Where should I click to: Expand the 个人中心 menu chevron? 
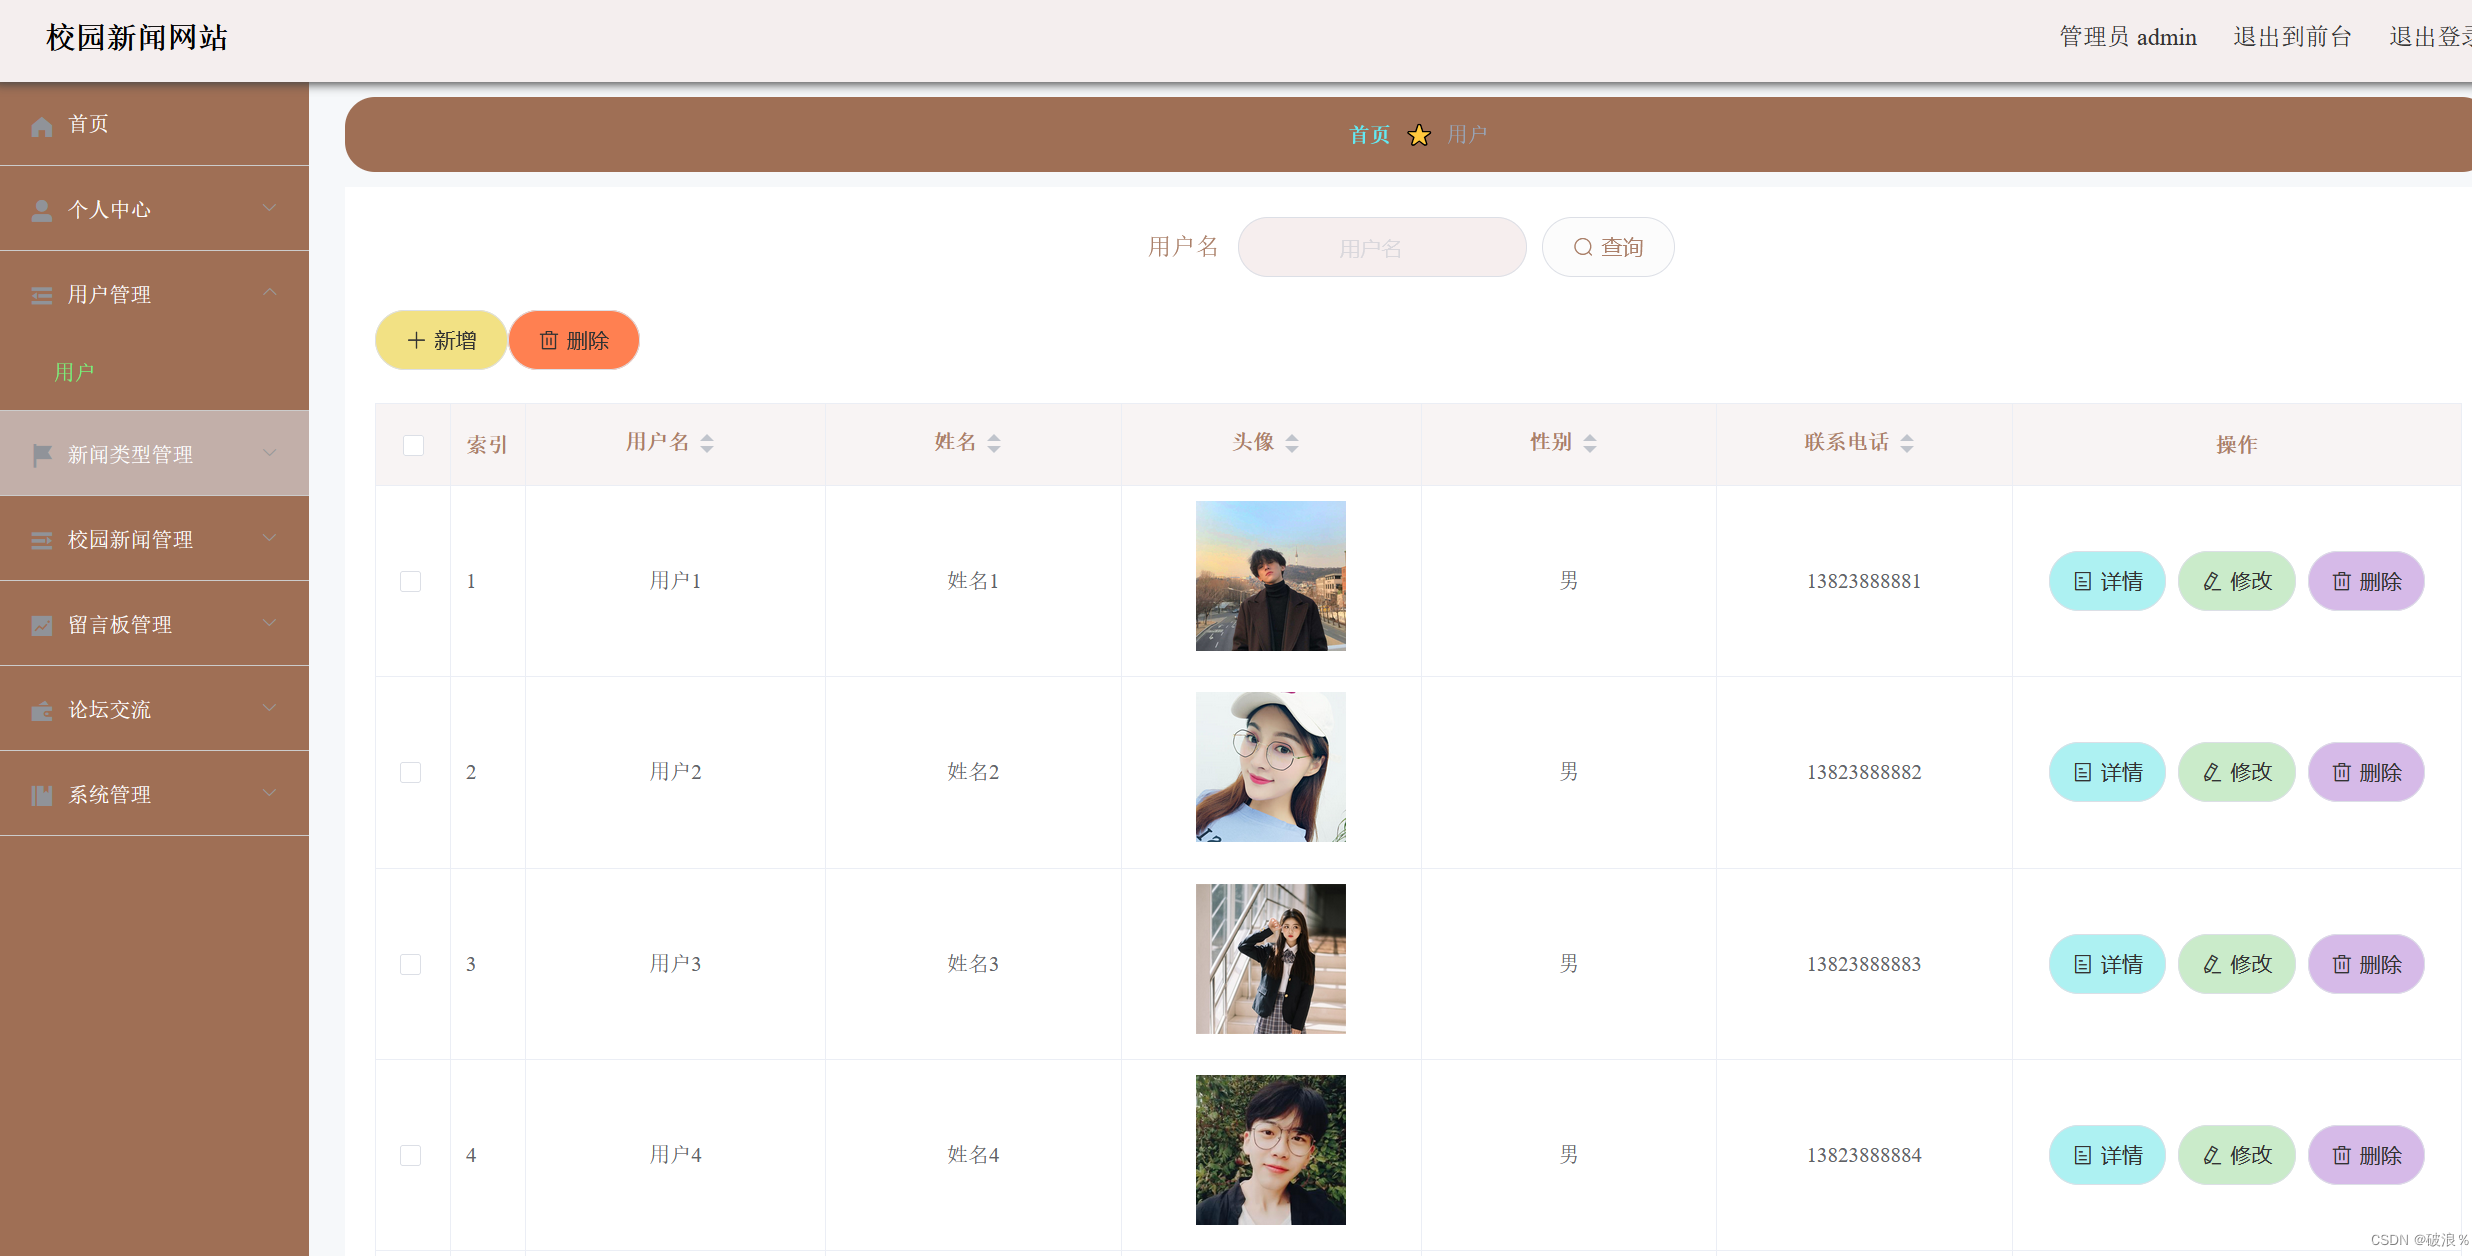coord(269,208)
